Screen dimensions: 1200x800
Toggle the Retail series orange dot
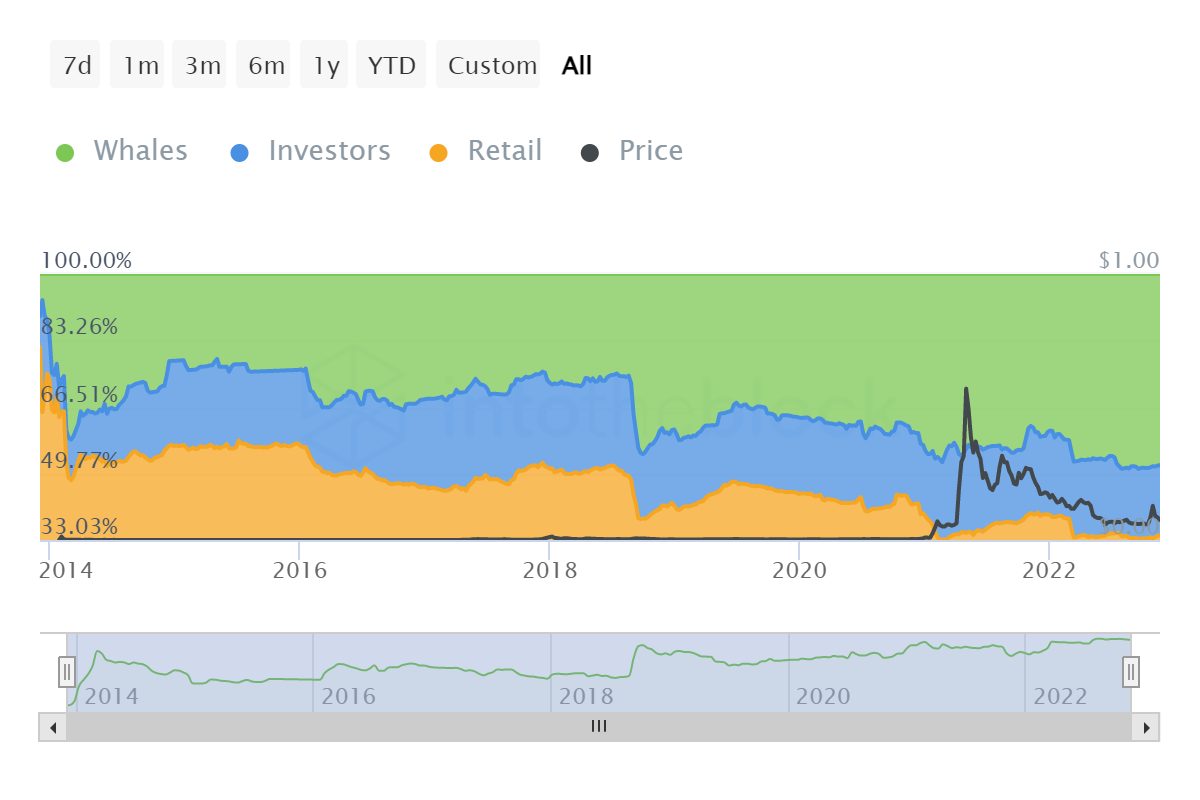tap(438, 152)
